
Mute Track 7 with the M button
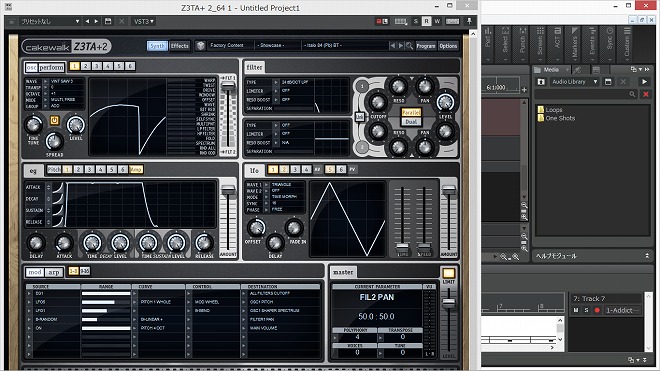click(x=576, y=310)
